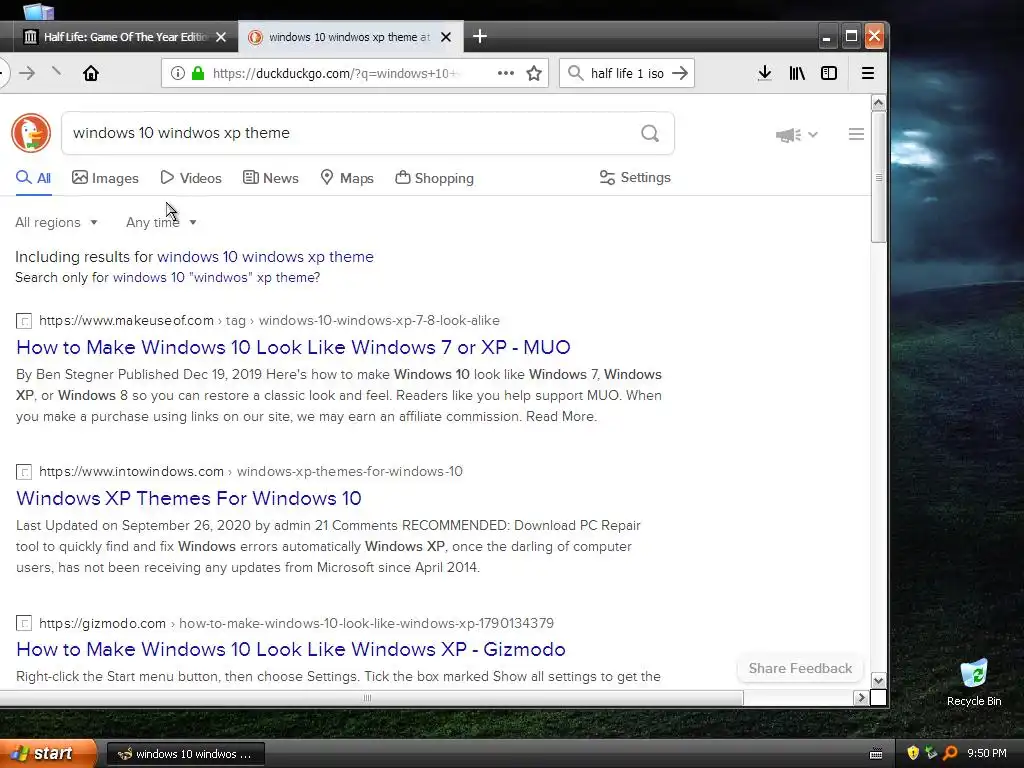This screenshot has width=1024, height=768.
Task: Click gizmodo result favicon
Action: click(24, 623)
